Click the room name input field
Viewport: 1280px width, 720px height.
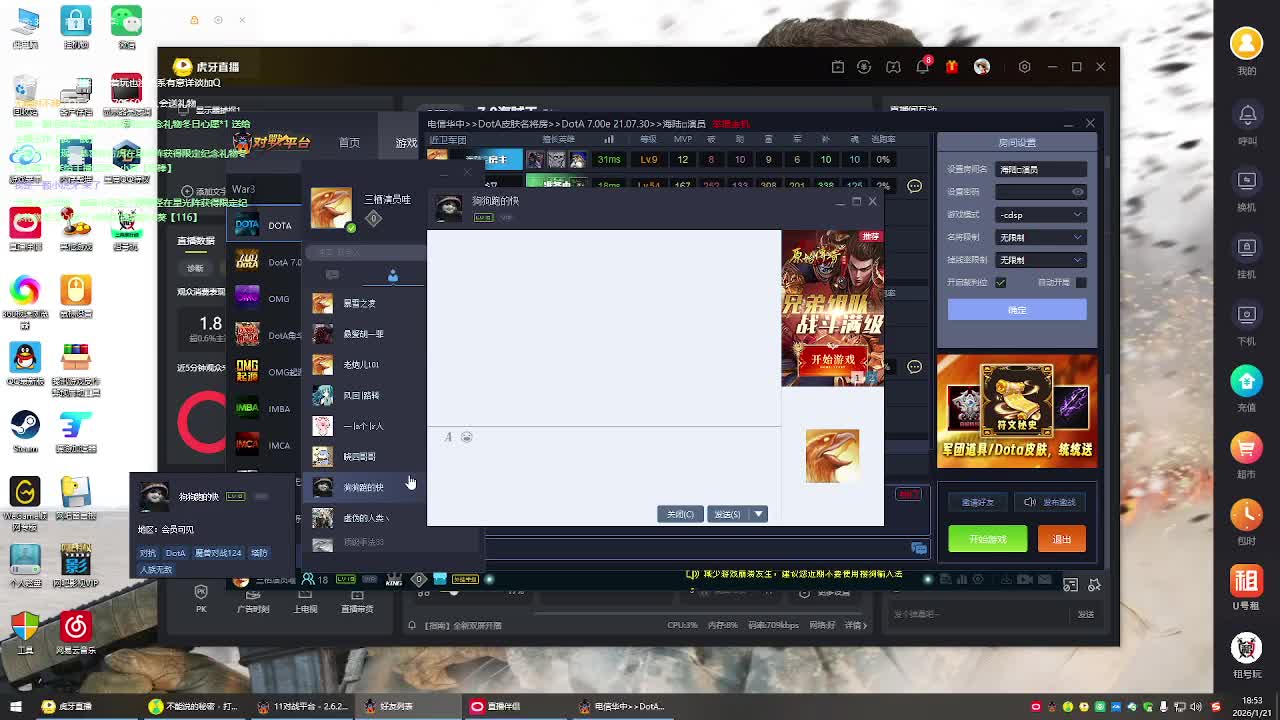(x=1040, y=170)
